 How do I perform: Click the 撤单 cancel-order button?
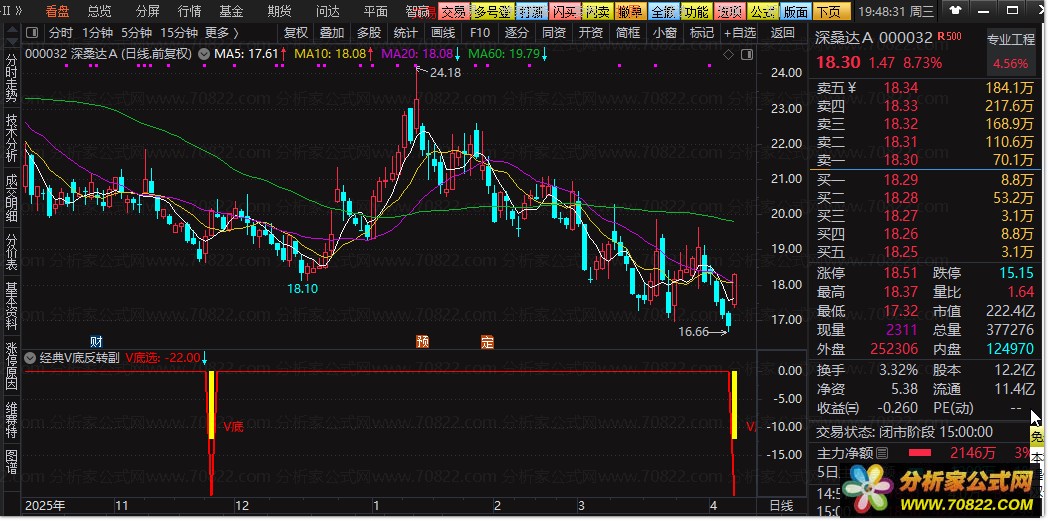tap(630, 11)
